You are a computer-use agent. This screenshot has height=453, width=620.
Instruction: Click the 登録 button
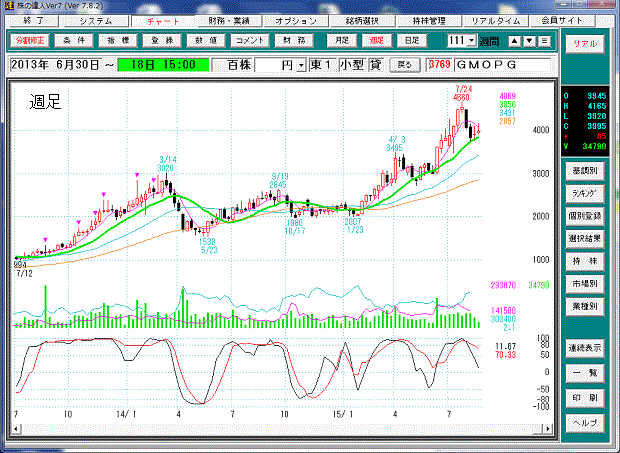[x=162, y=40]
